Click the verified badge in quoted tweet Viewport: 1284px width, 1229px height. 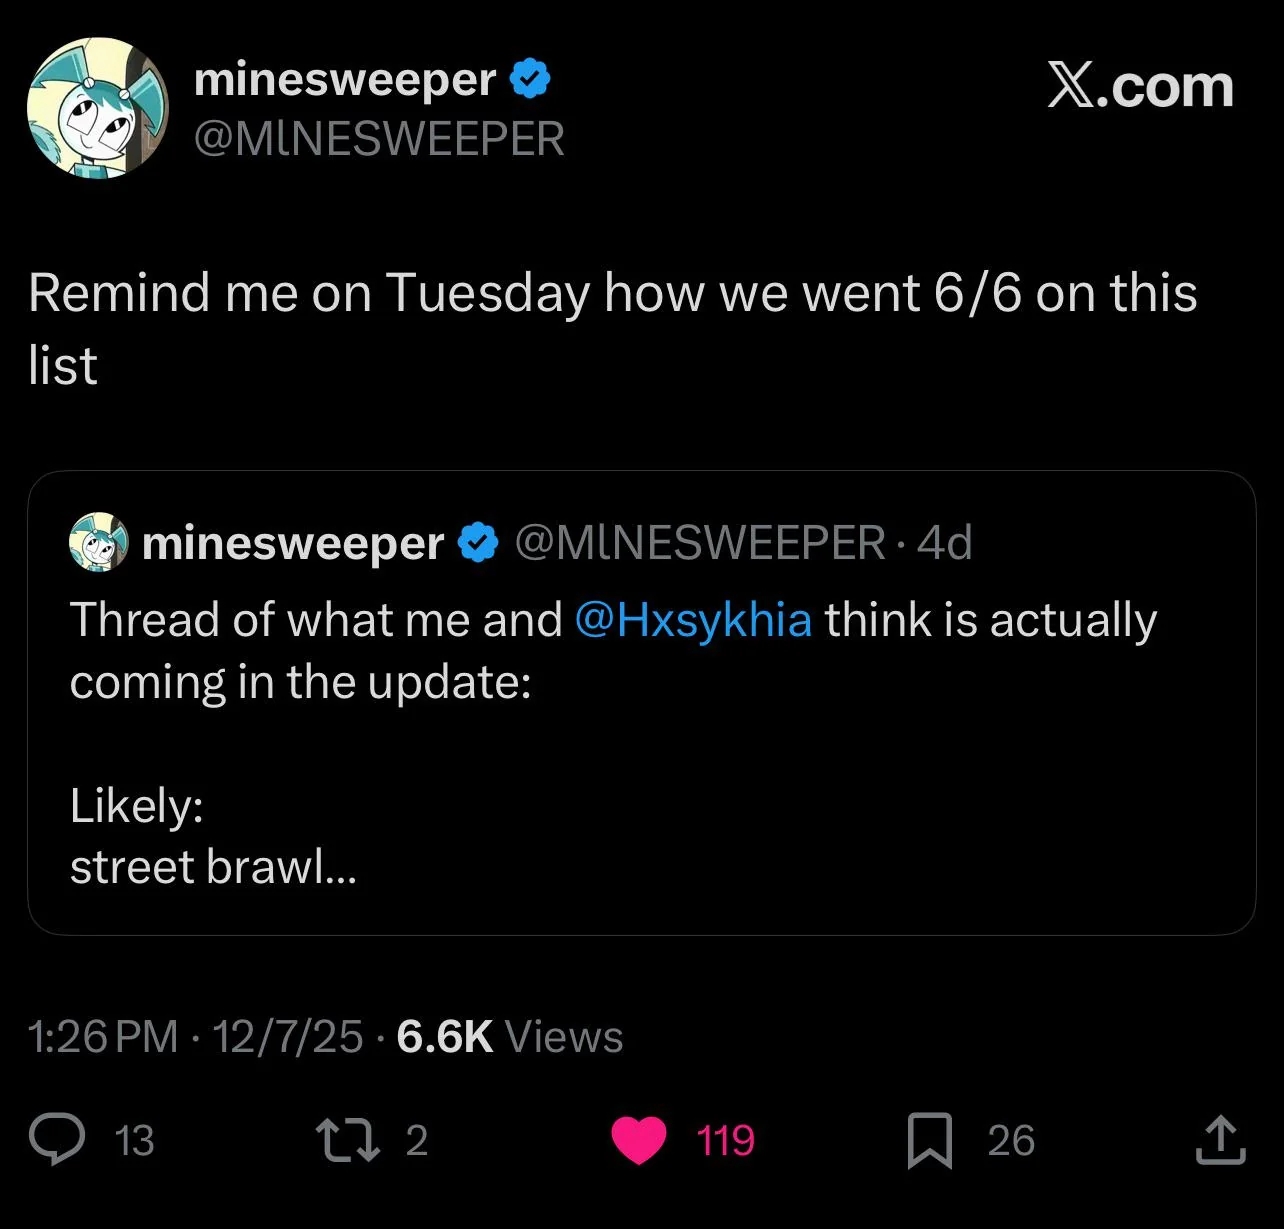click(478, 542)
